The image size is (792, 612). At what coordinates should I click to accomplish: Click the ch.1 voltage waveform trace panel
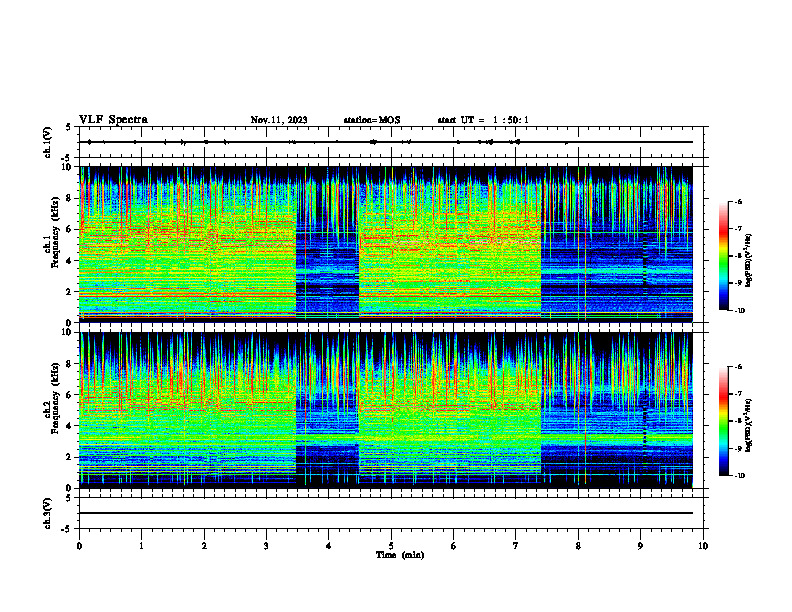pyautogui.click(x=391, y=142)
